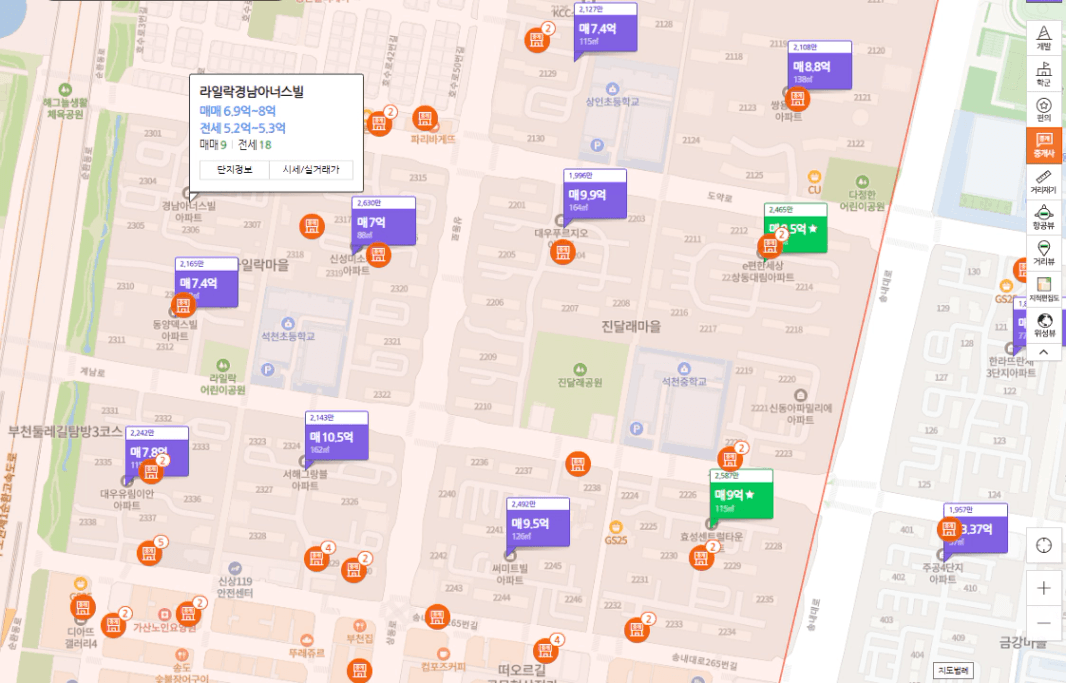
Task: Click the agent cluster icon numbered 5
Action: click(x=150, y=551)
